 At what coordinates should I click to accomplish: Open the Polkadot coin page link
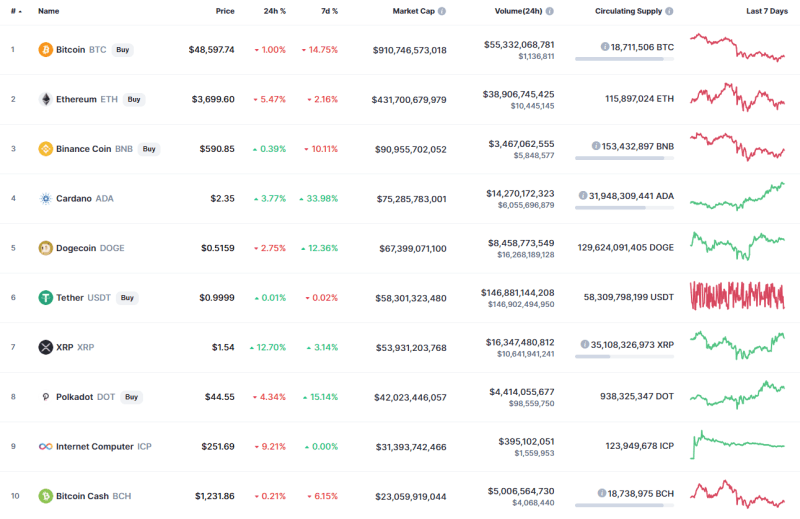click(74, 397)
